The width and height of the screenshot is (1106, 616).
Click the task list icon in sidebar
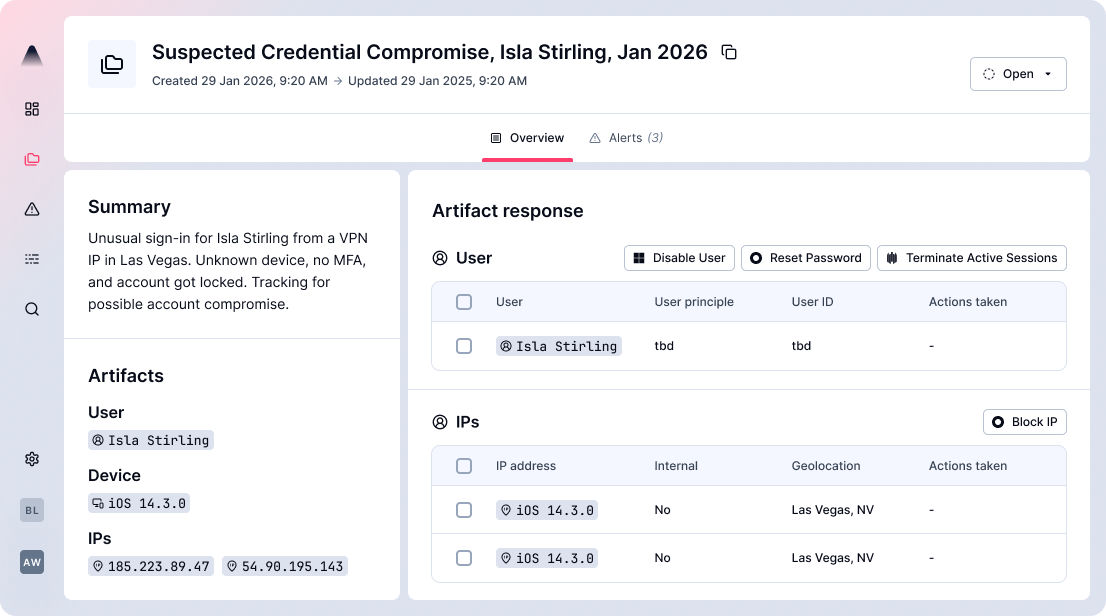(x=32, y=259)
